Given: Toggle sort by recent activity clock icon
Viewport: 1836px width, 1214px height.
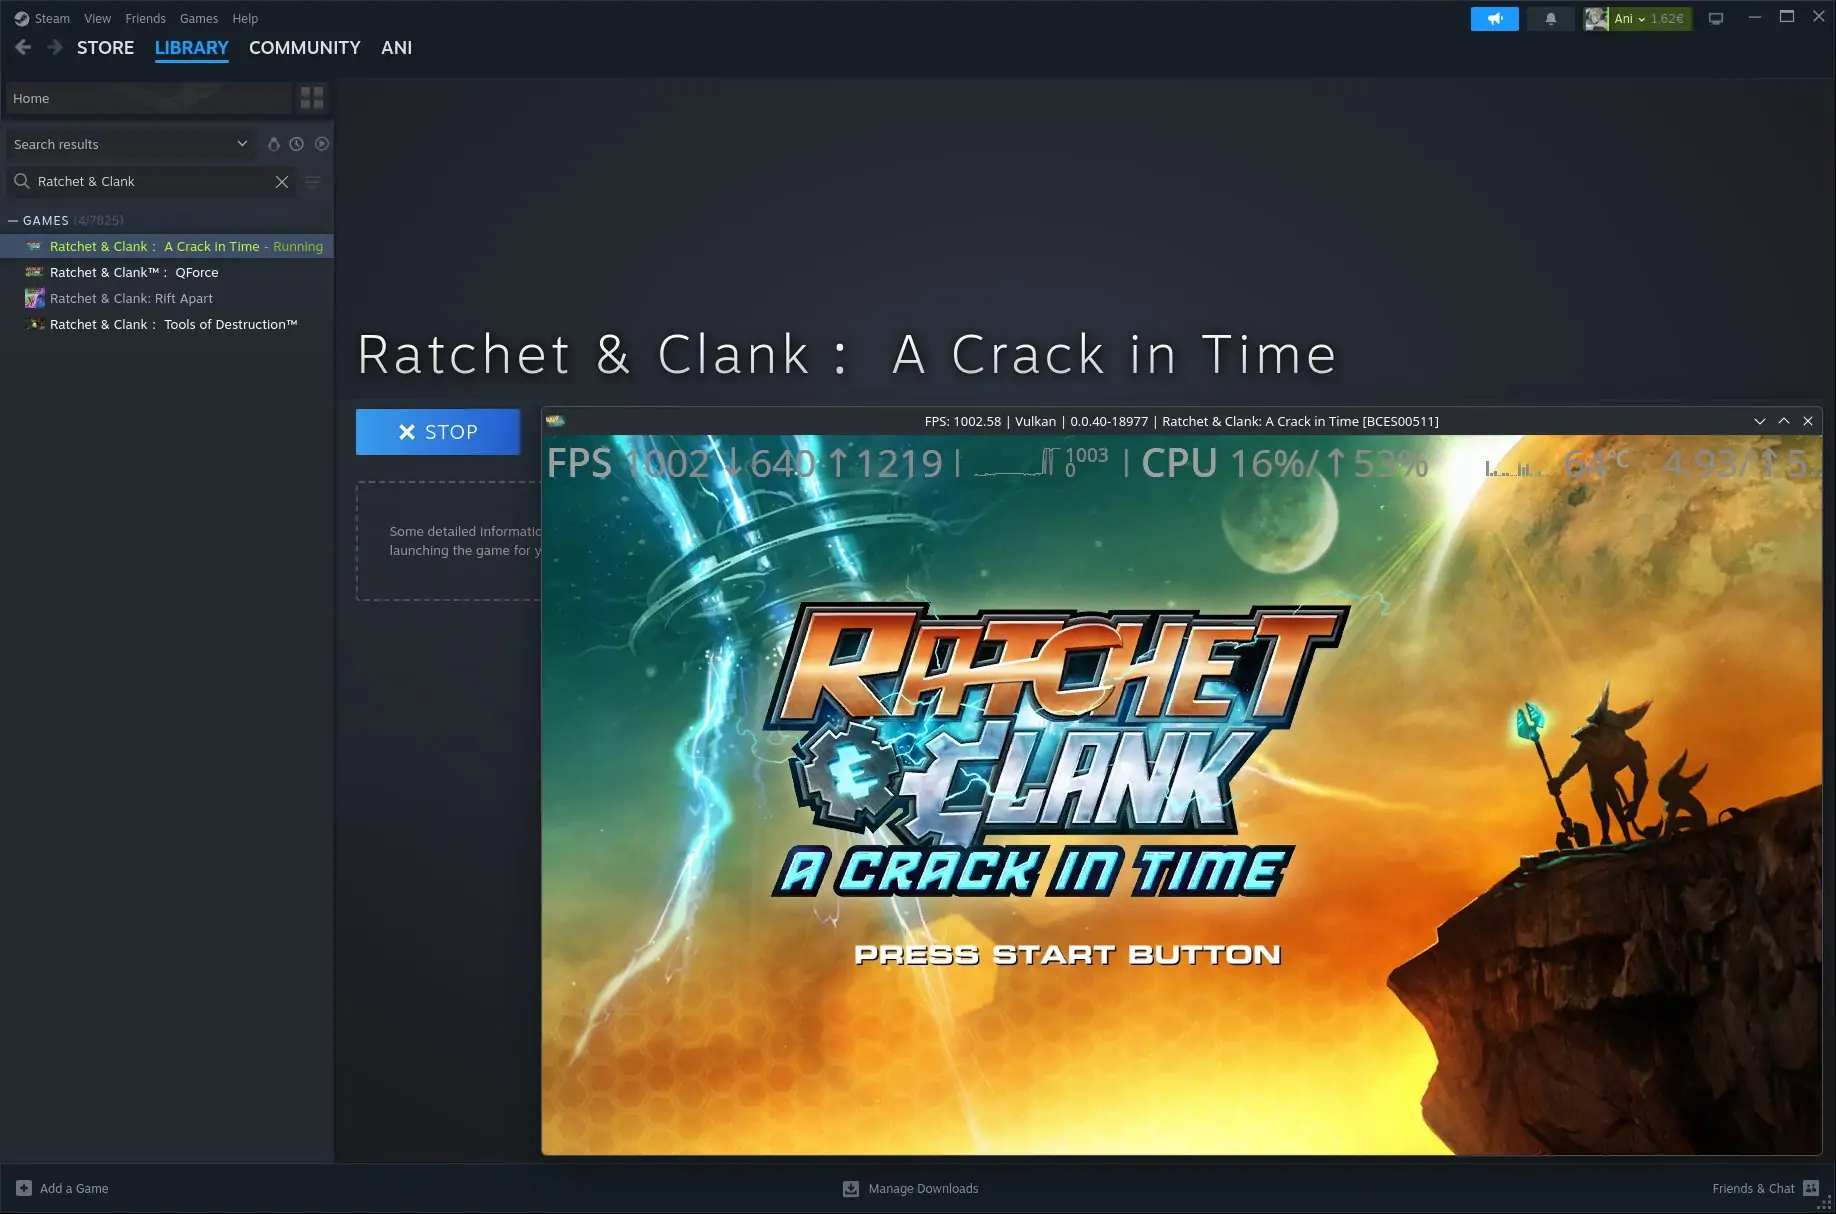Looking at the screenshot, I should pyautogui.click(x=297, y=144).
